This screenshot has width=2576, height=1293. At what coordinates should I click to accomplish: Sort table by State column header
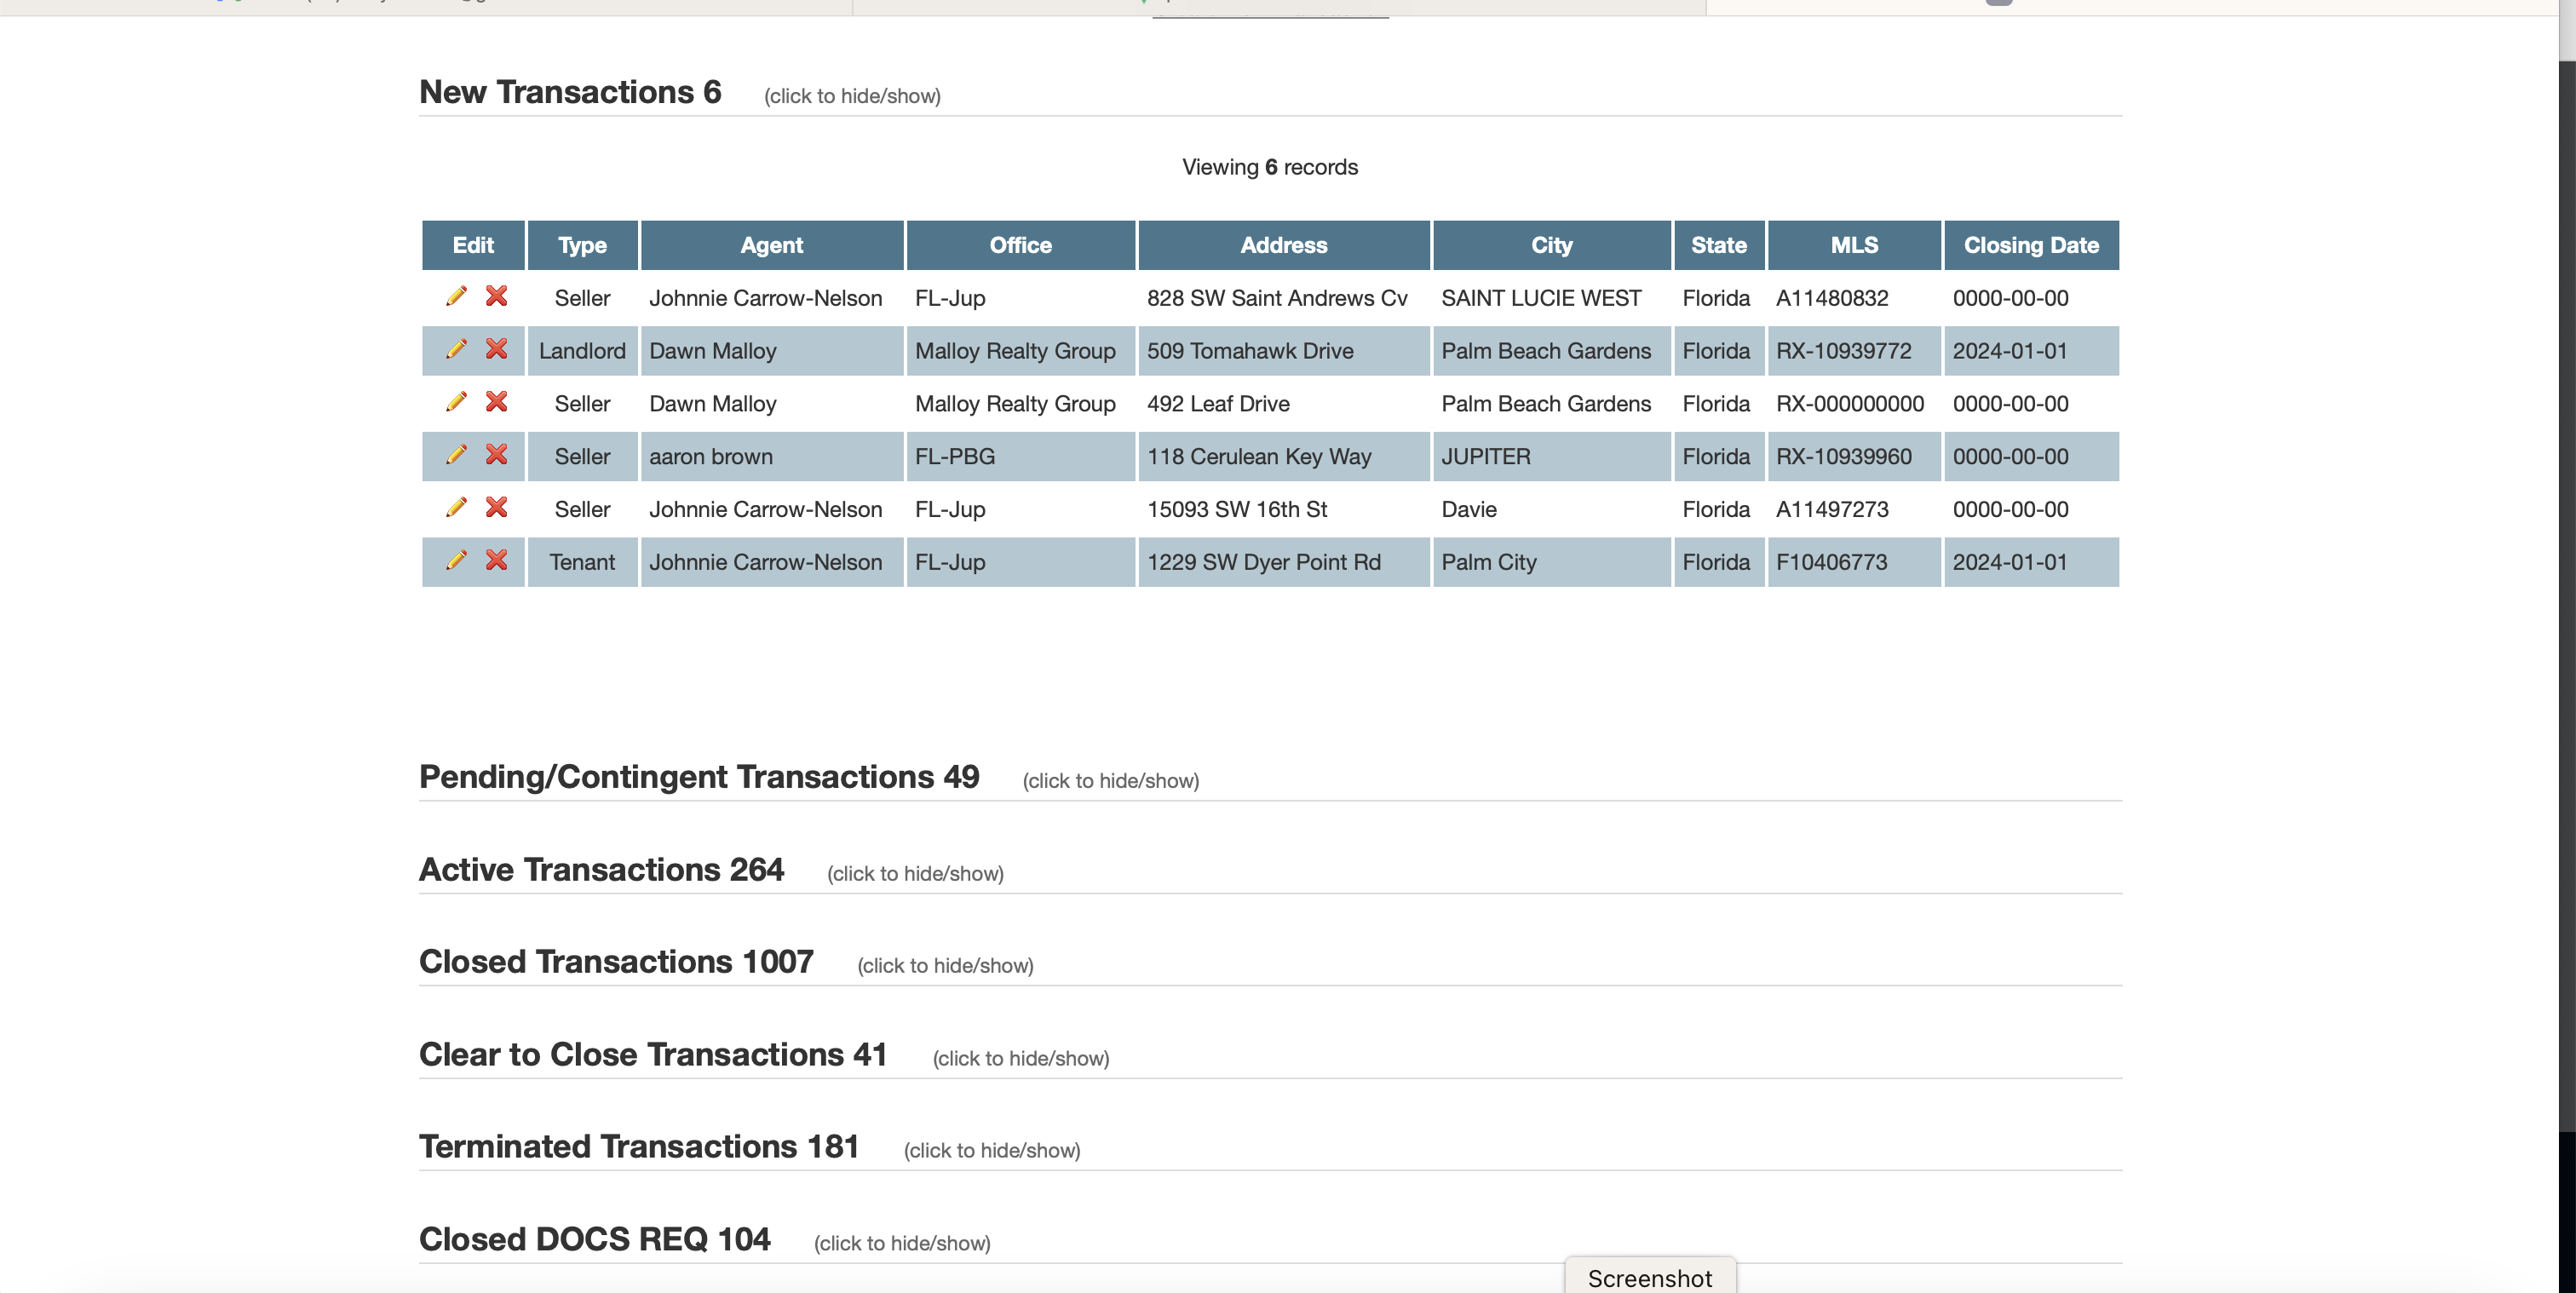[1719, 245]
